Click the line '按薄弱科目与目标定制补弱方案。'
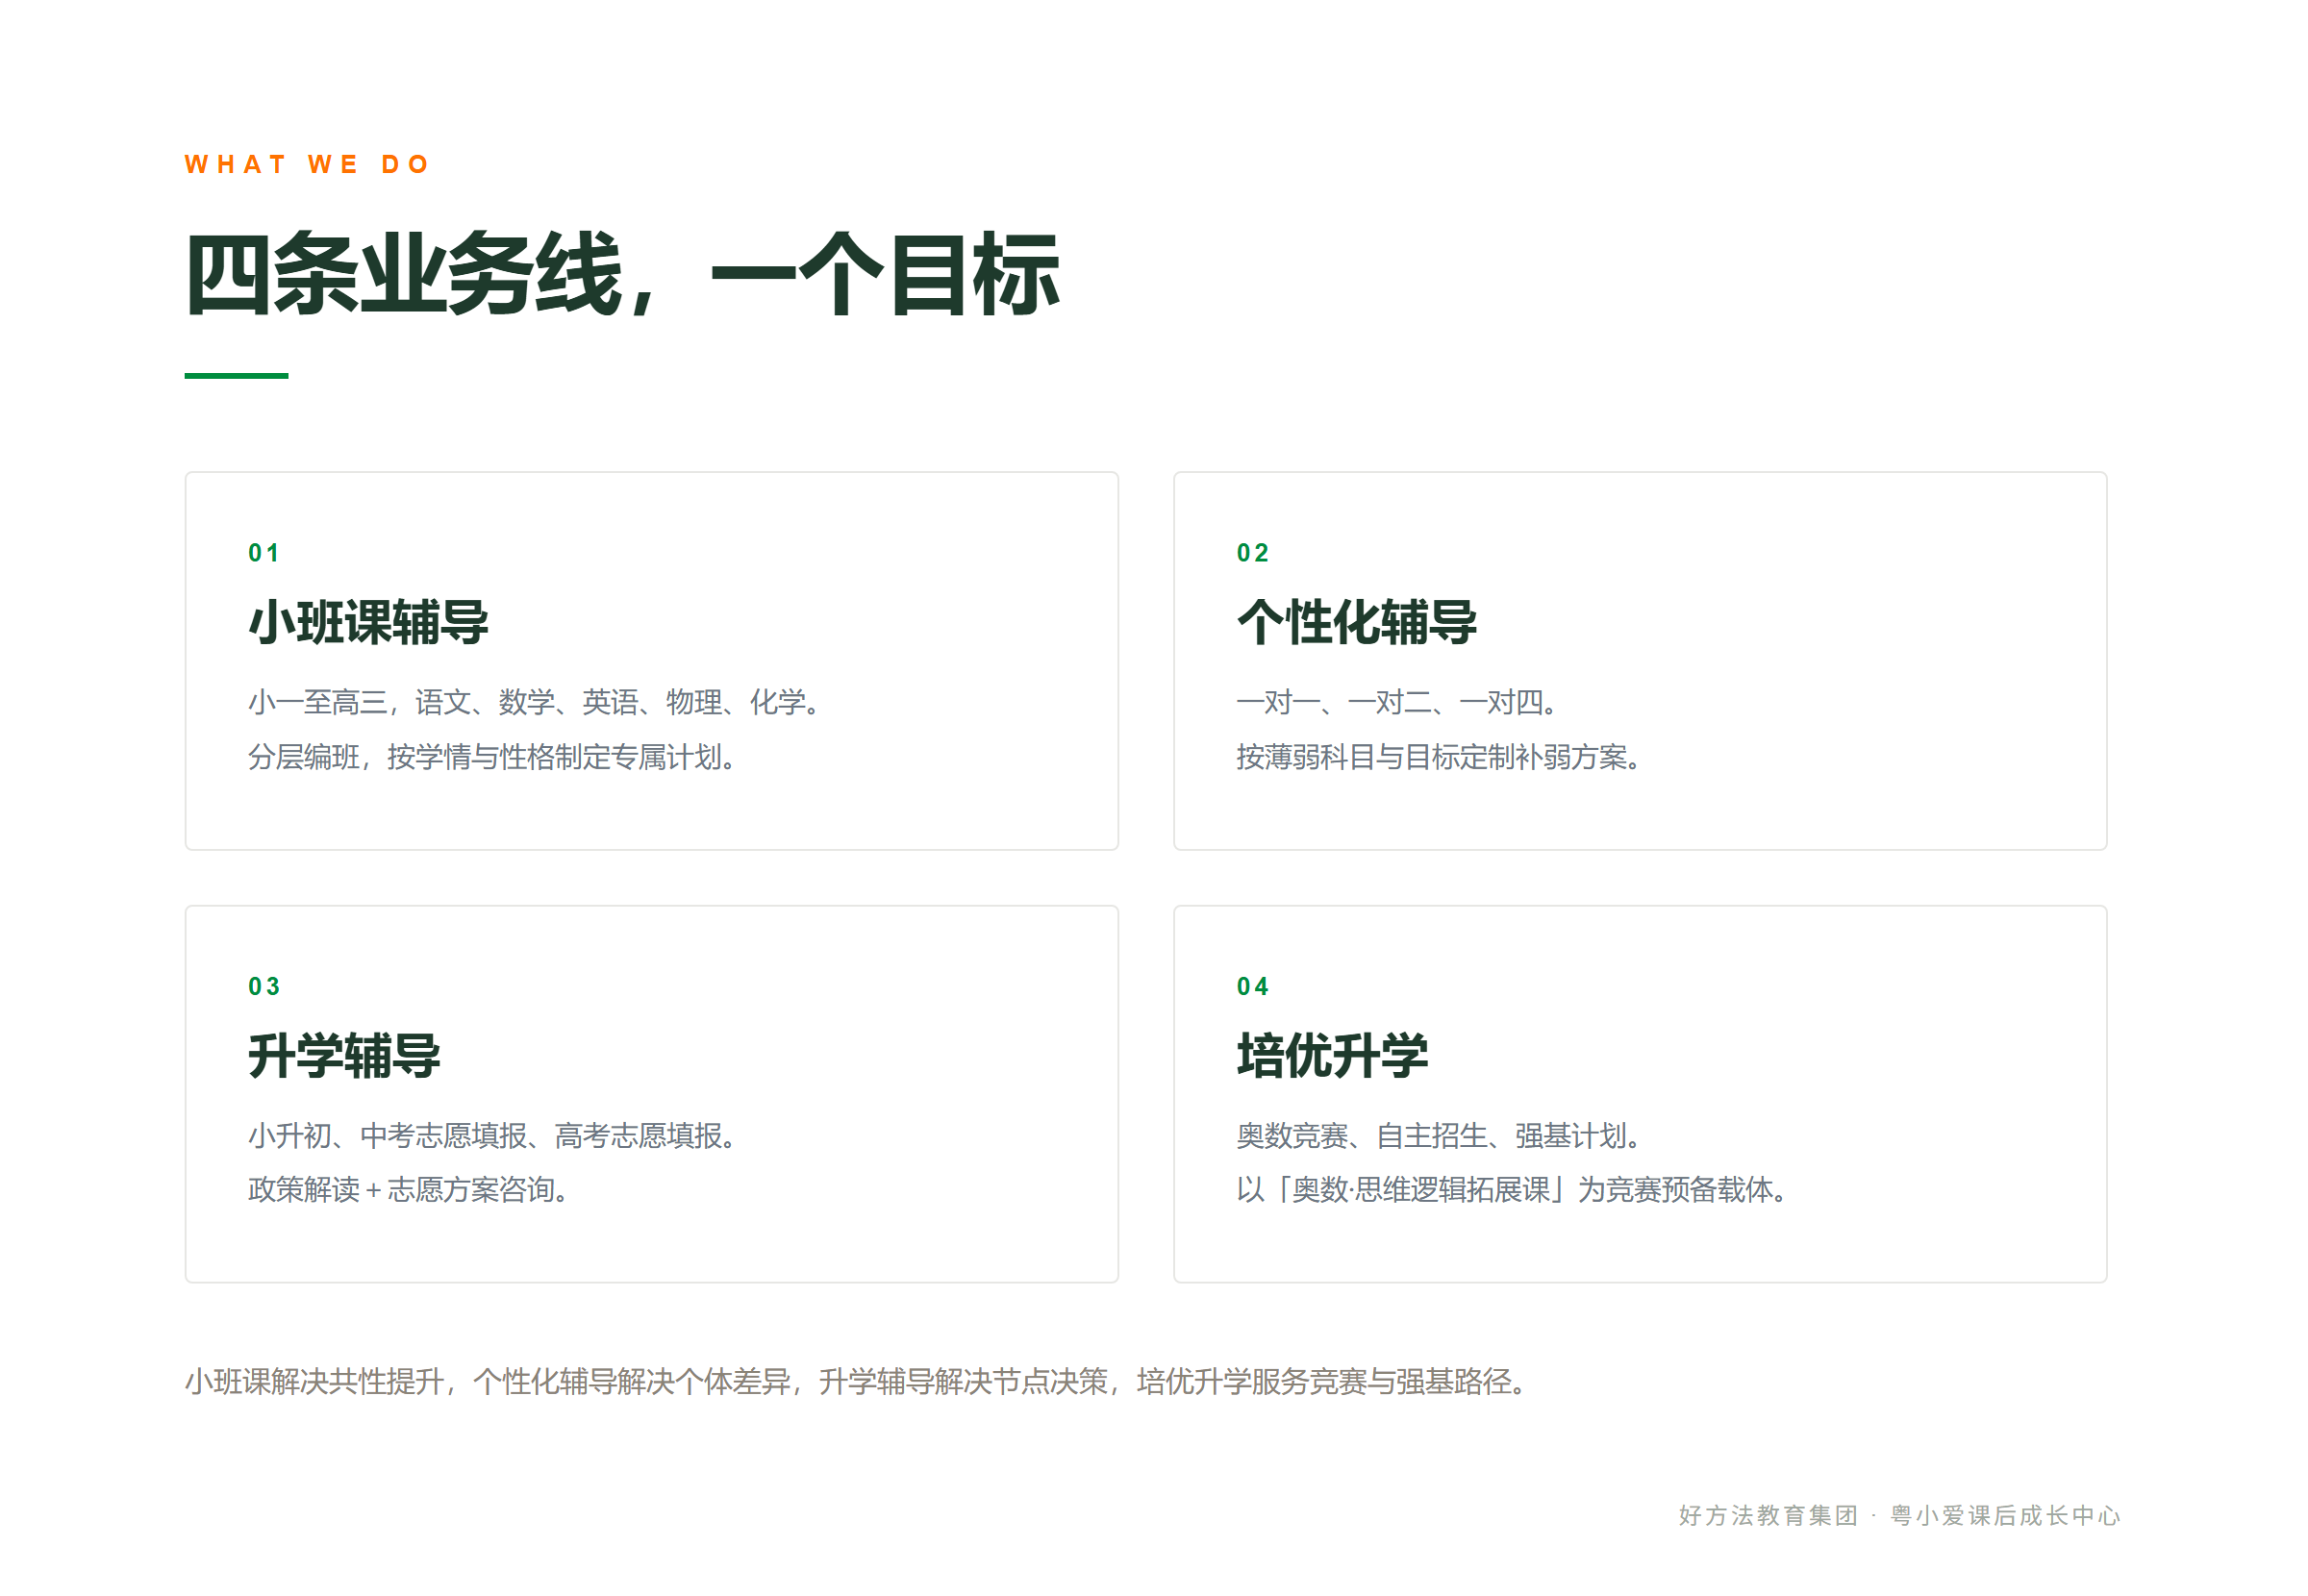The height and width of the screenshot is (1596, 2308). point(1439,757)
